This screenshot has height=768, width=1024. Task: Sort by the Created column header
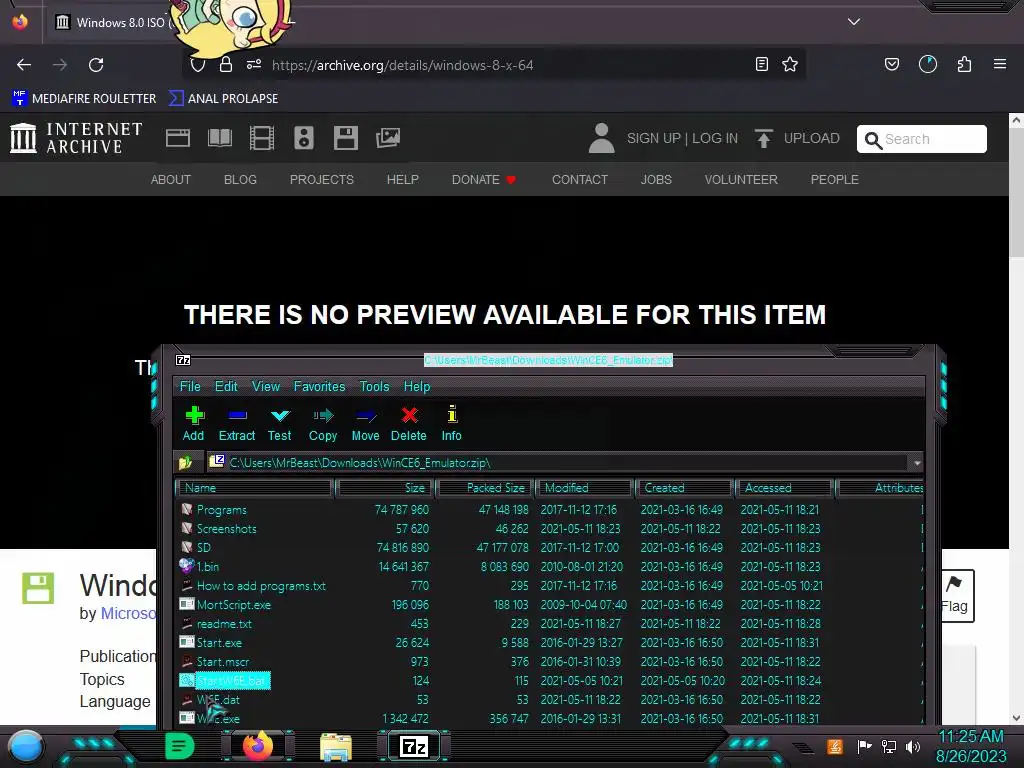point(684,488)
